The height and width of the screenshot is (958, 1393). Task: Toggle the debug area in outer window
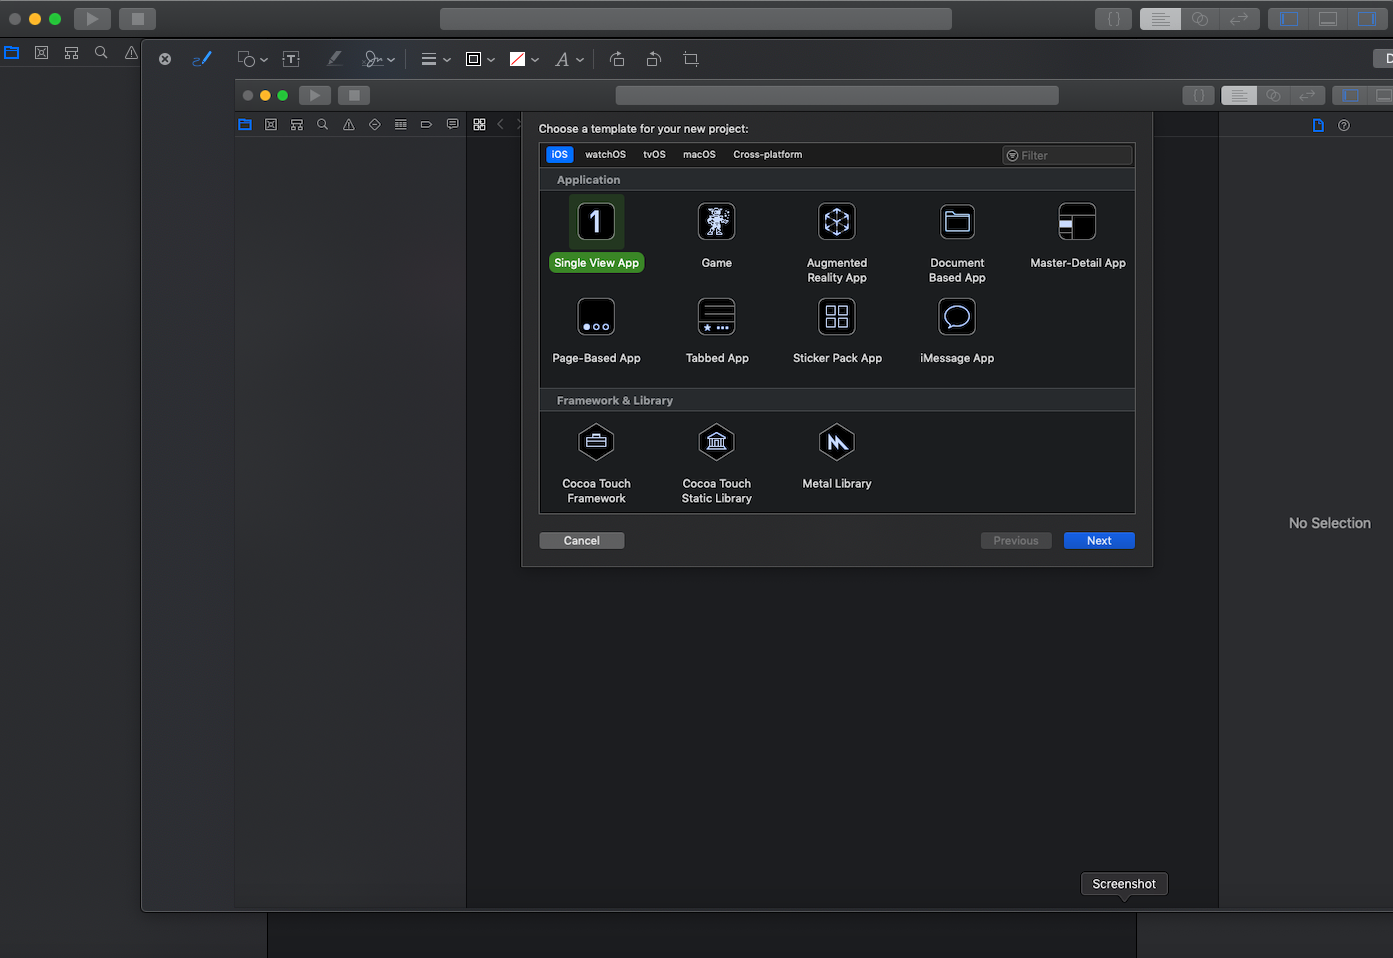(1327, 19)
